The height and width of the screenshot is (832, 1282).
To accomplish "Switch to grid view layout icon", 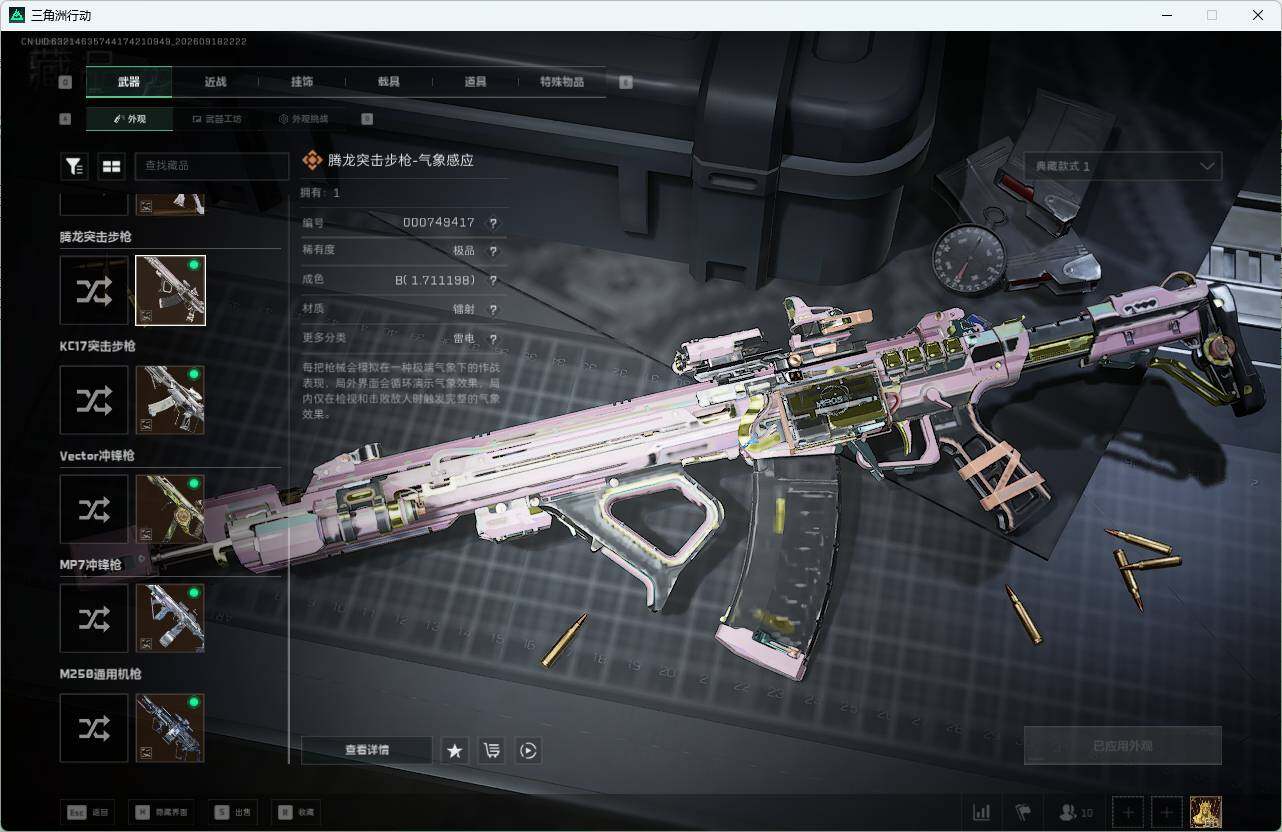I will point(110,167).
